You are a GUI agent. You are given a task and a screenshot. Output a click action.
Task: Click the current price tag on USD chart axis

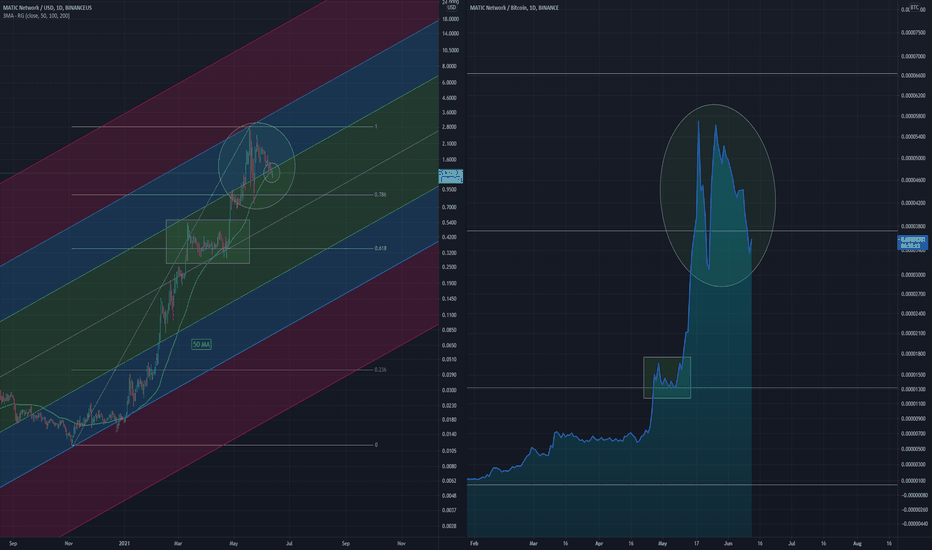click(x=451, y=175)
